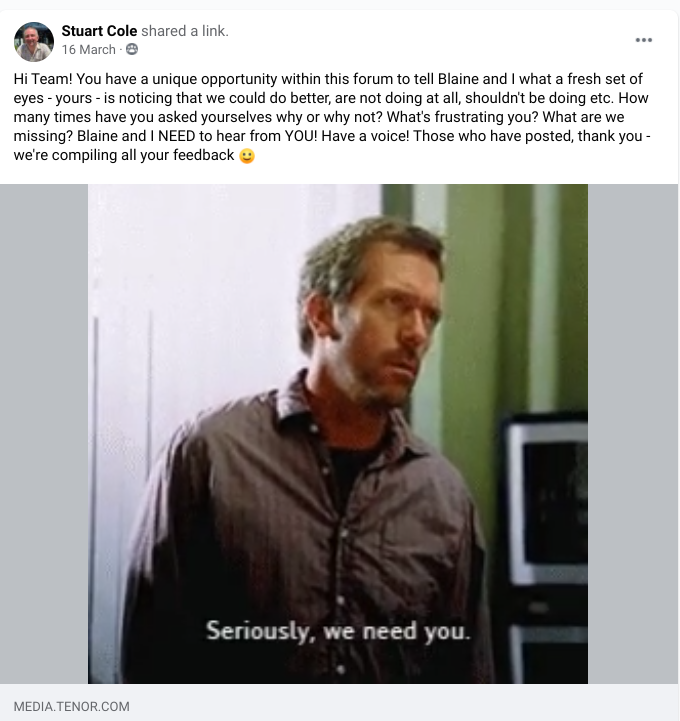The width and height of the screenshot is (680, 721).
Task: Open Stuart Cole's profile via name link
Action: click(99, 31)
